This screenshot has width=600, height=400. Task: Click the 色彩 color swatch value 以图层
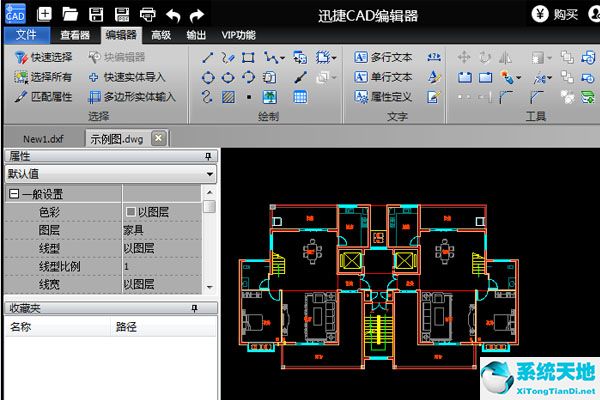click(162, 212)
